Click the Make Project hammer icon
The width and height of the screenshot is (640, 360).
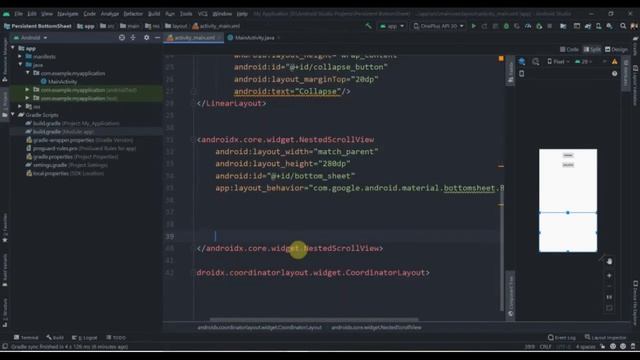369,26
